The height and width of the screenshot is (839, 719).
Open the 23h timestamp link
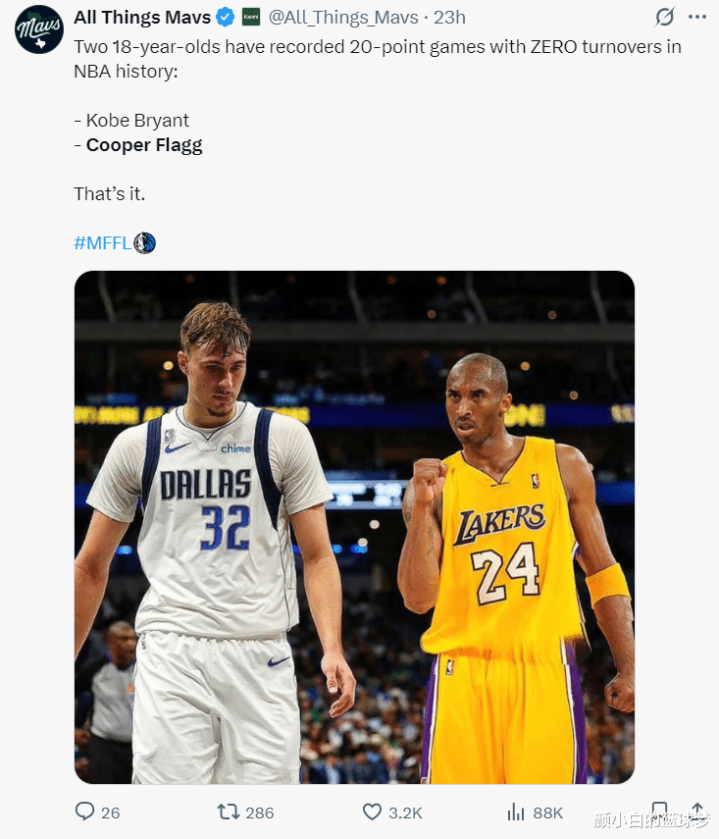(x=449, y=18)
